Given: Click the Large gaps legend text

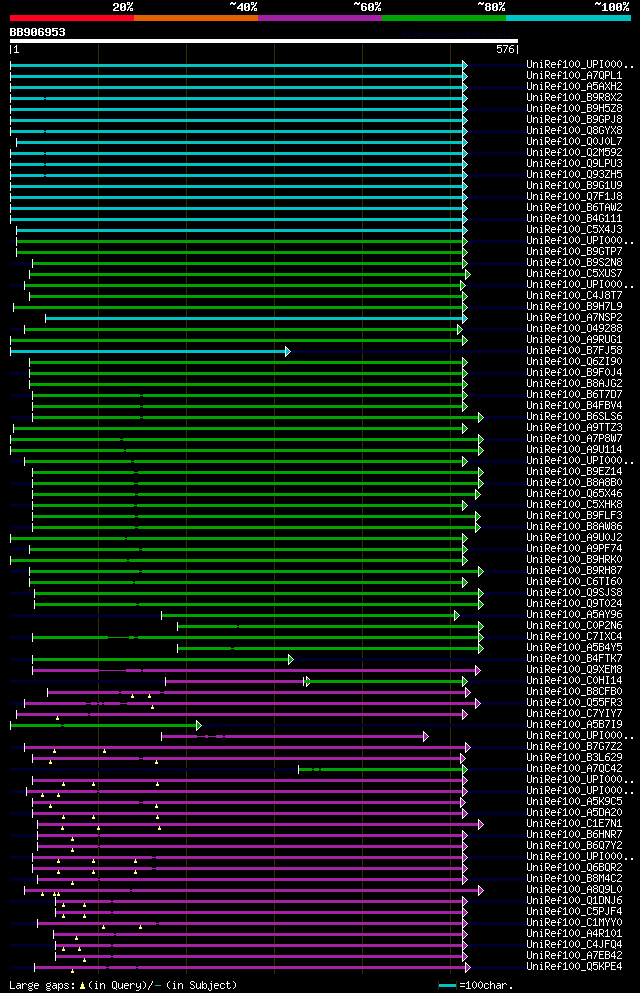Looking at the screenshot, I should click(123, 985).
